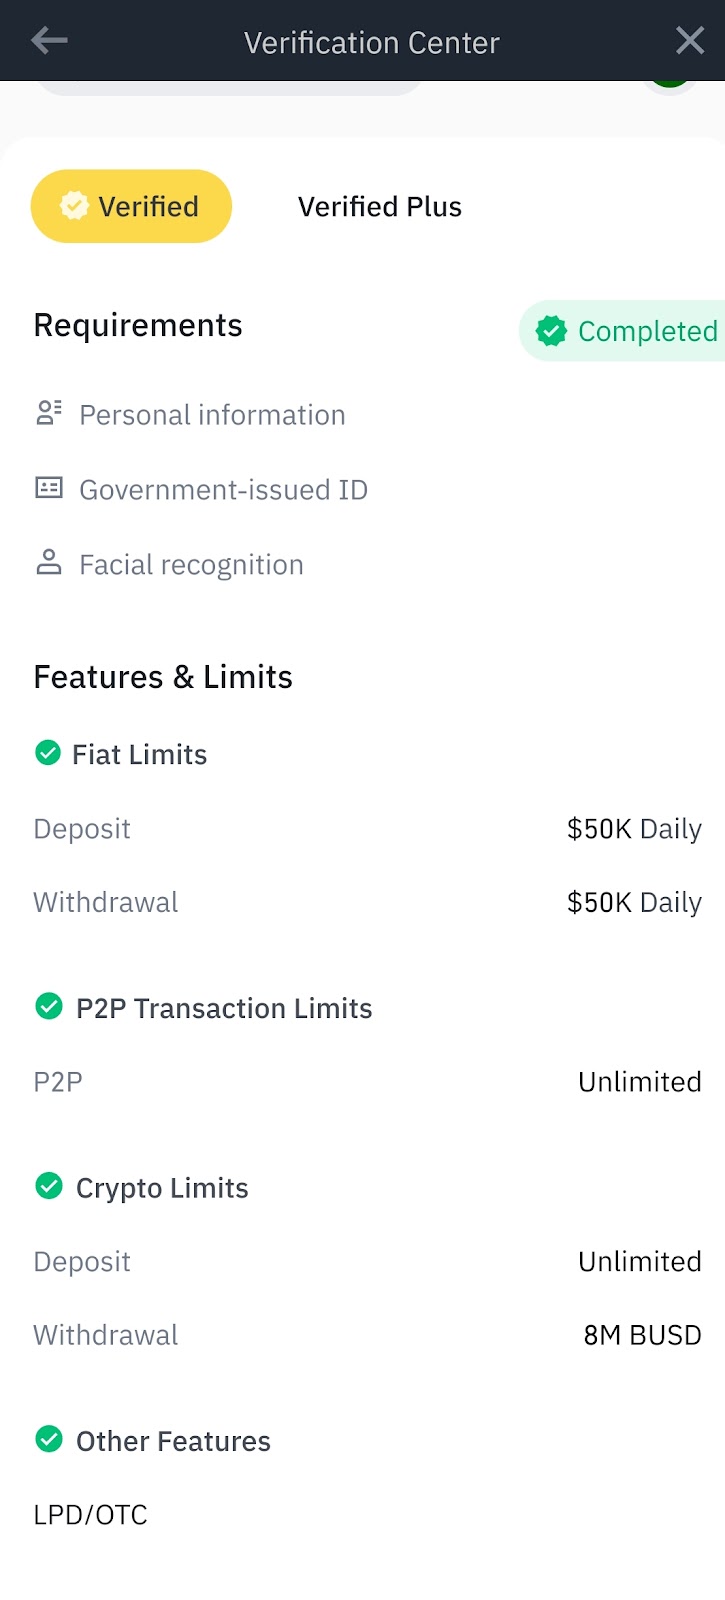Screen dimensions: 725x1600
Task: Tap the 8M BUSD withdrawal limit
Action: (x=642, y=1335)
